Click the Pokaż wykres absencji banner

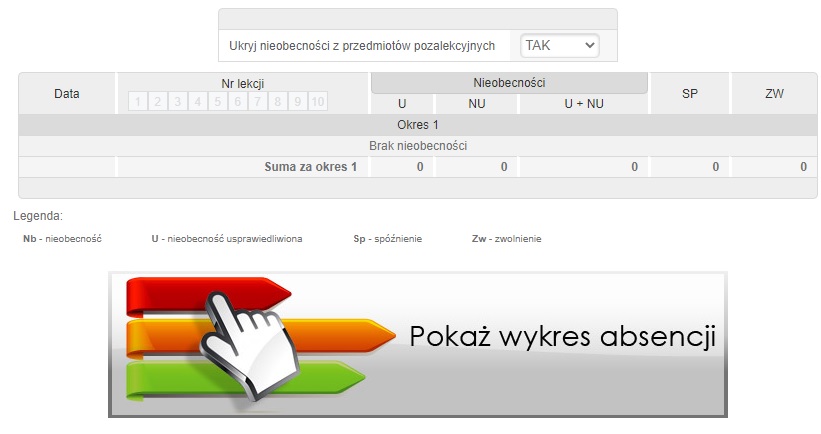click(x=418, y=344)
